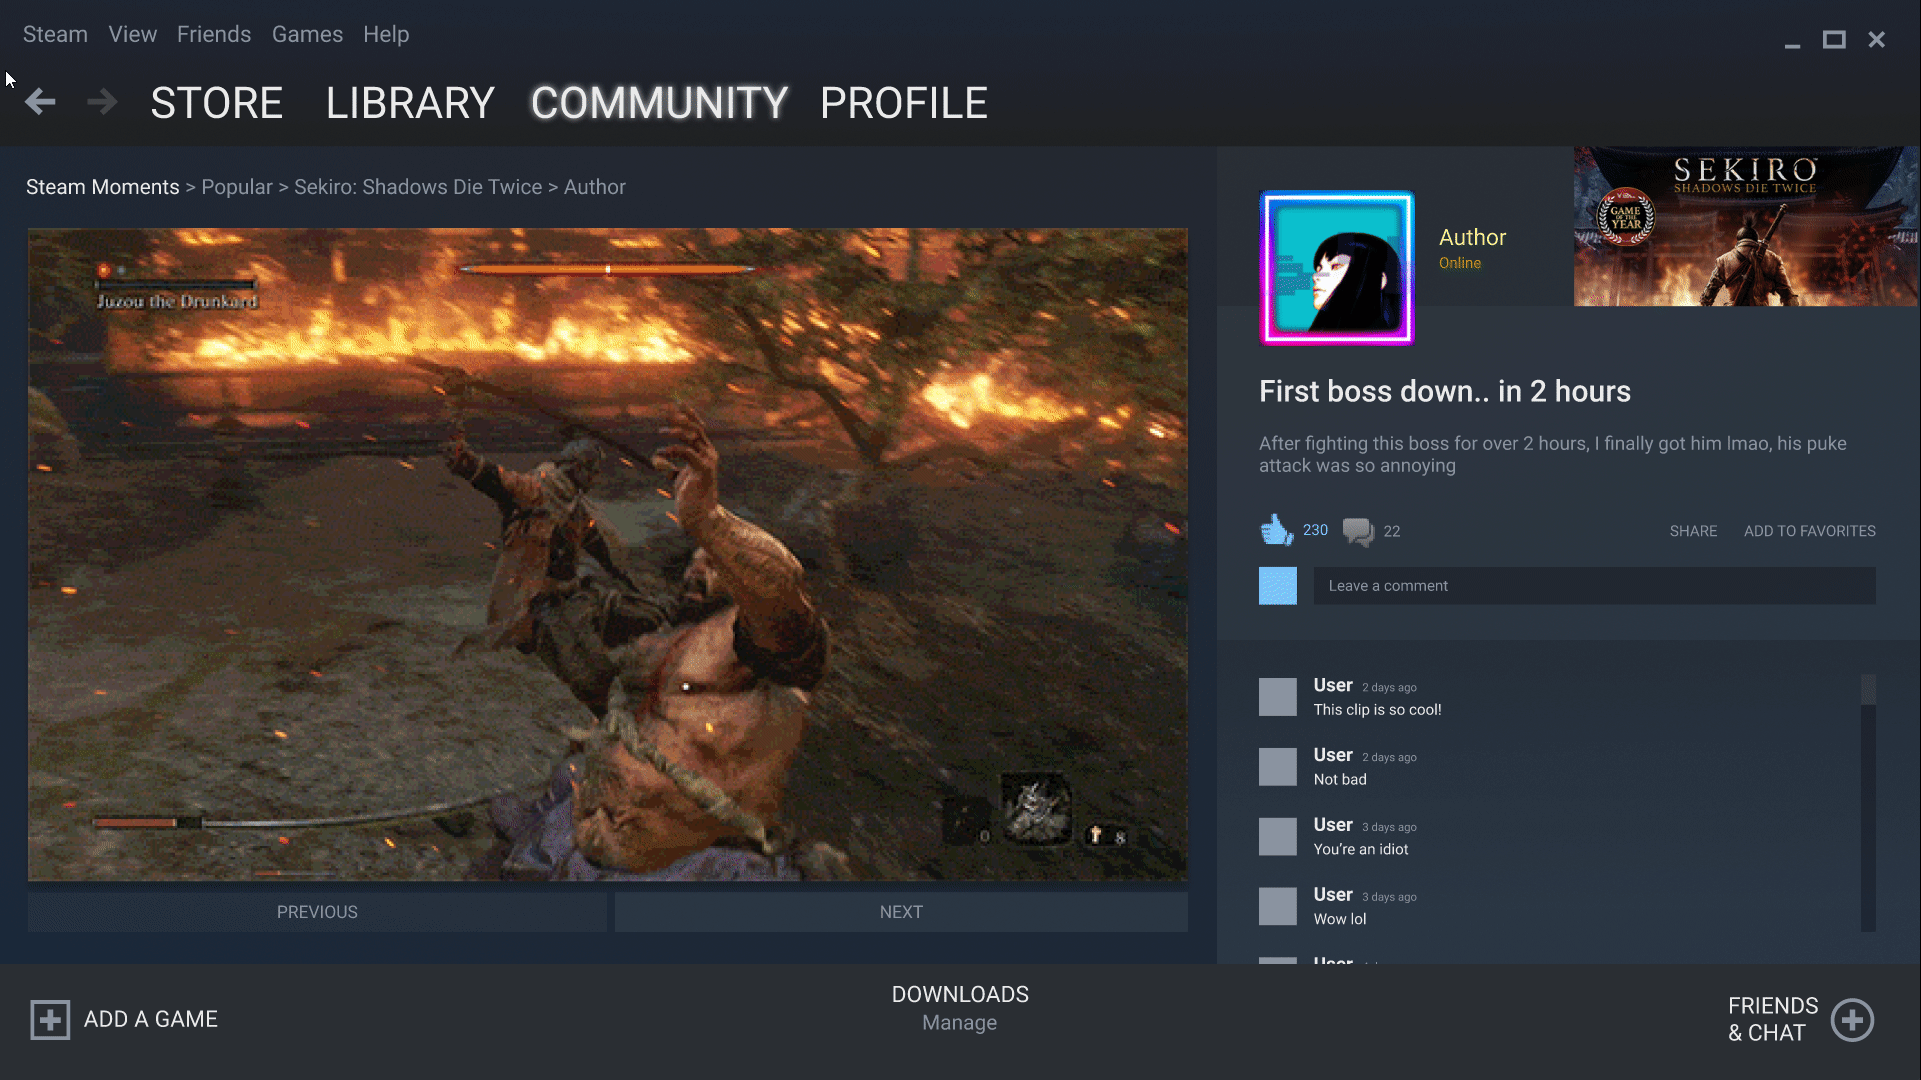Click the comments list scrollbar
Screen dimensions: 1921x1080
(x=1868, y=803)
